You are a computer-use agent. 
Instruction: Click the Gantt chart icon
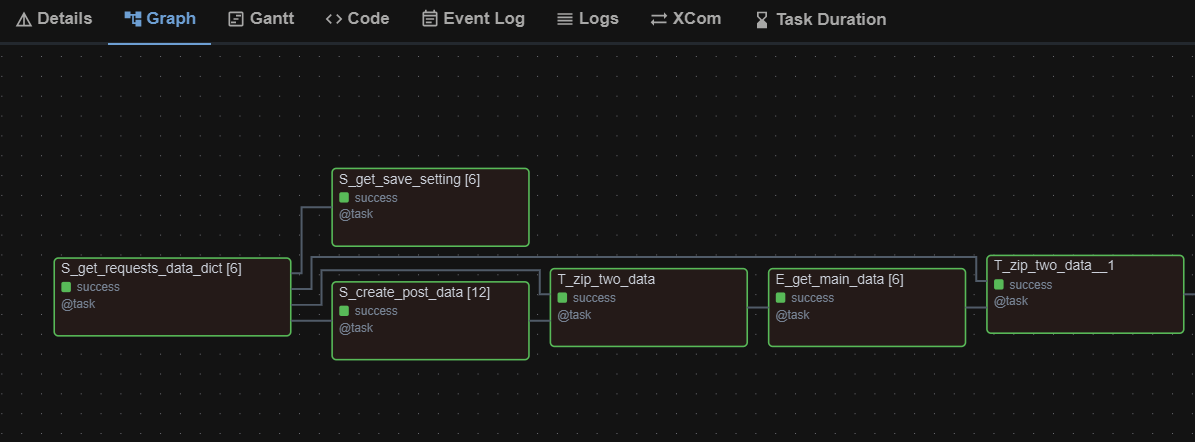[x=236, y=19]
